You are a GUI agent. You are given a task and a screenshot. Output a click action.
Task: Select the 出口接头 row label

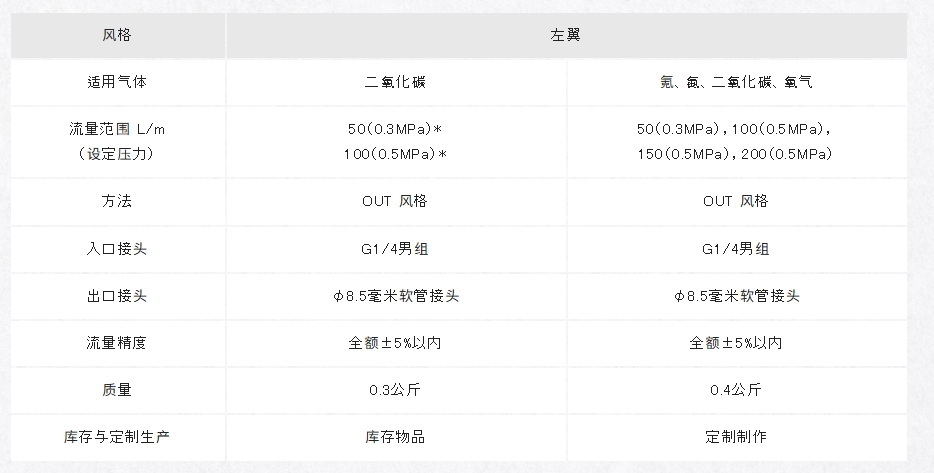117,296
